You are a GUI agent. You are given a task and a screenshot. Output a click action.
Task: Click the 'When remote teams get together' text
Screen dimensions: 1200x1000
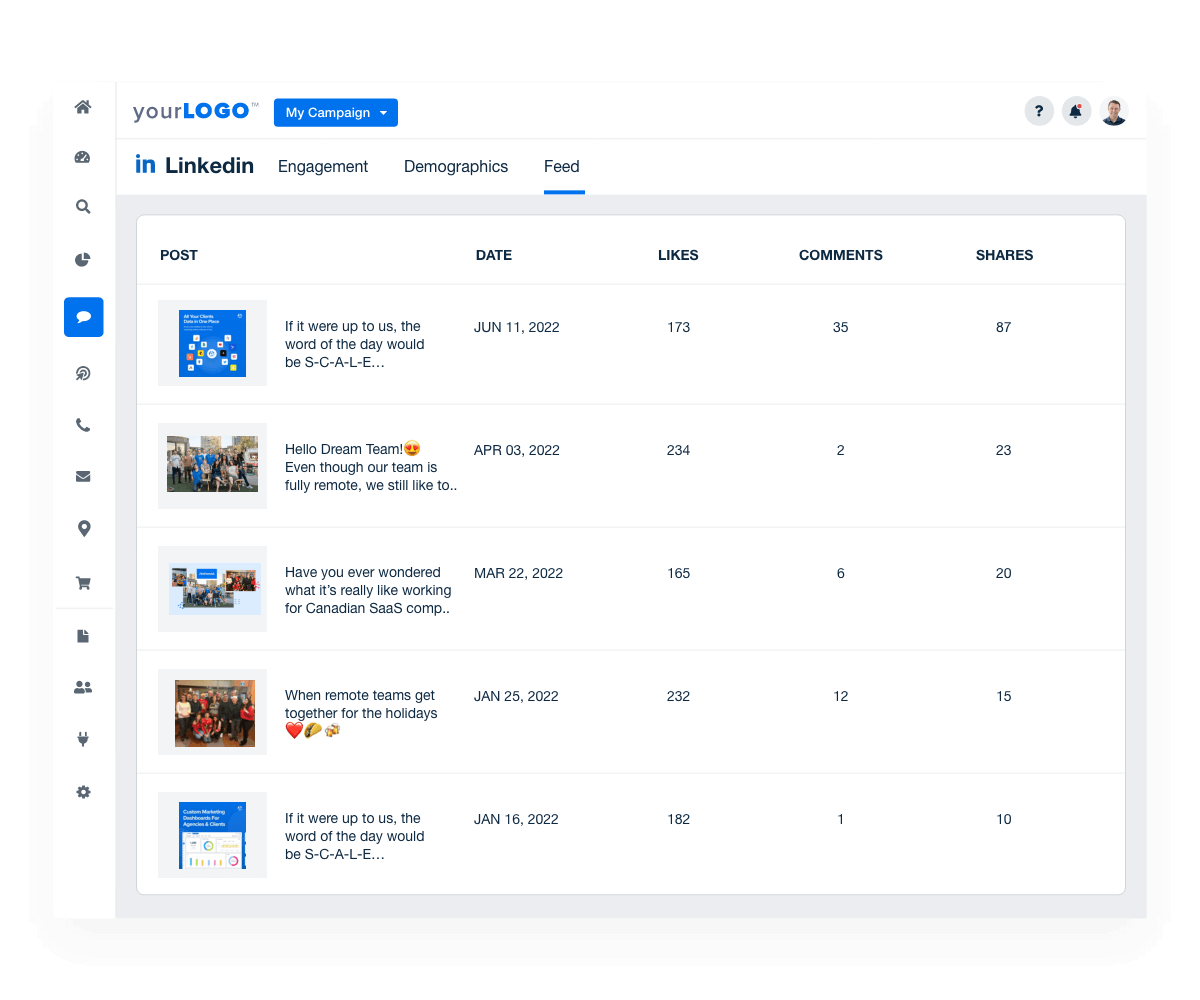coord(361,713)
